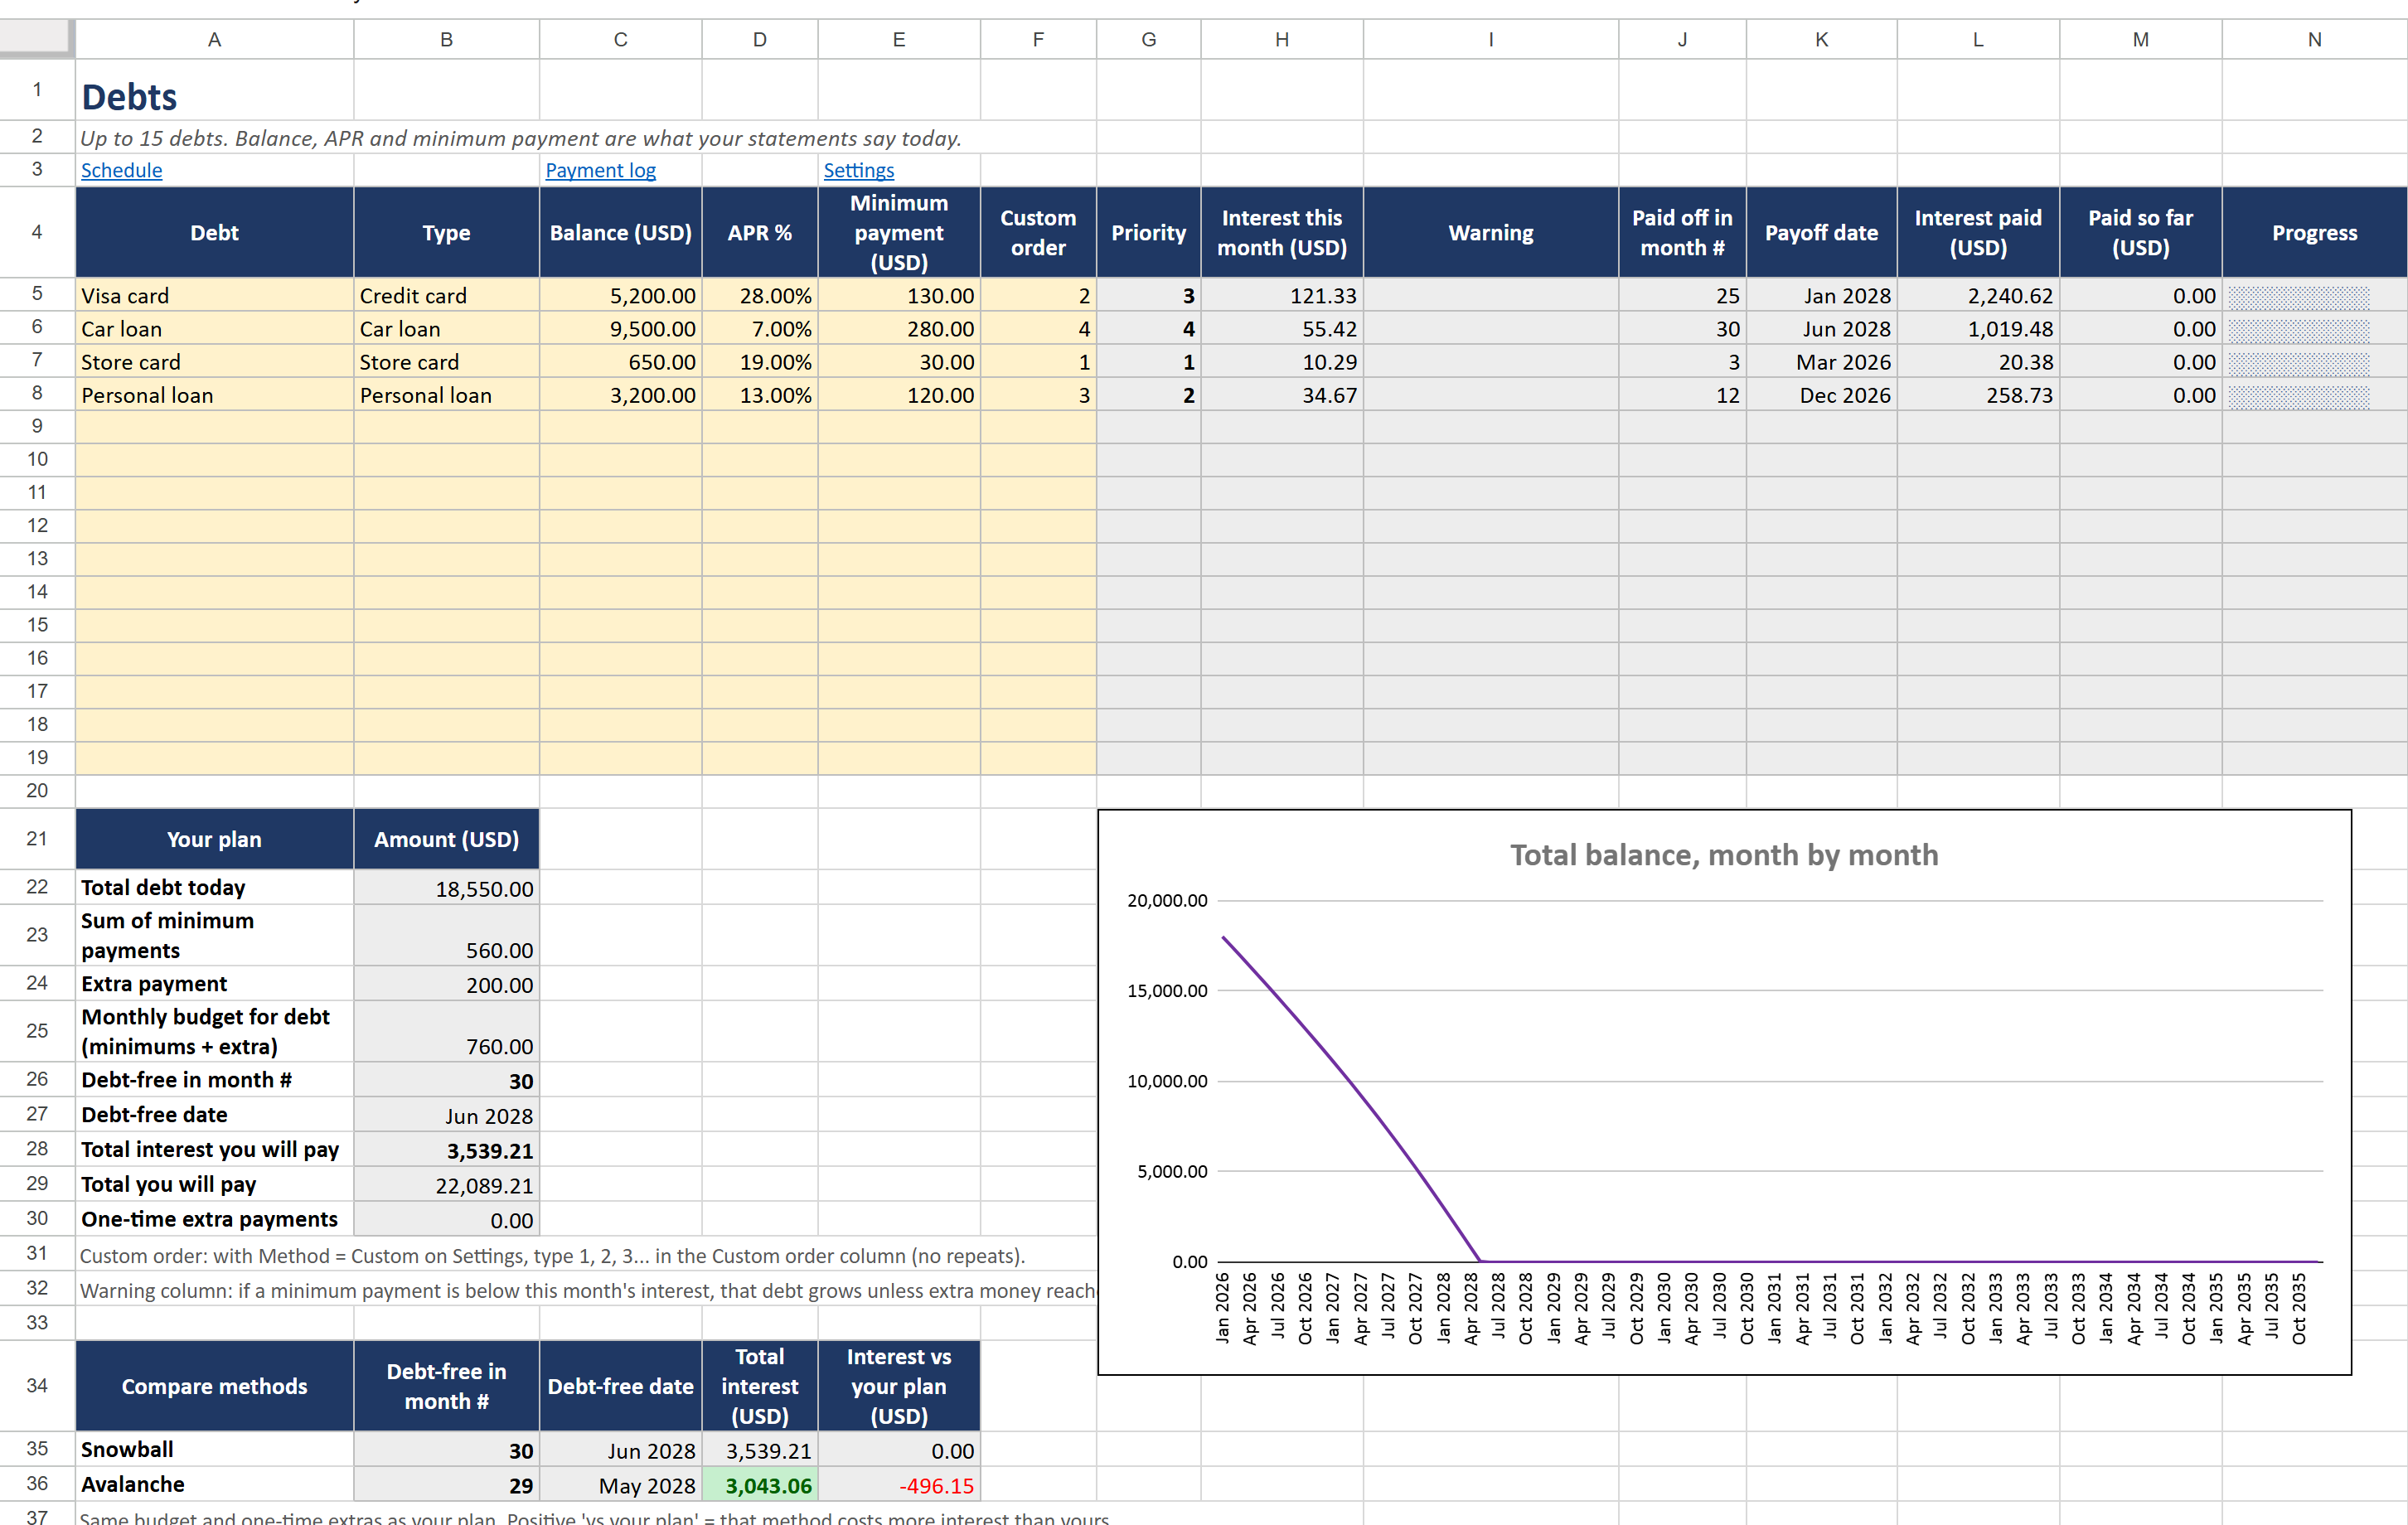This screenshot has width=2408, height=1525.
Task: Open the Schedule link
Action: (121, 170)
